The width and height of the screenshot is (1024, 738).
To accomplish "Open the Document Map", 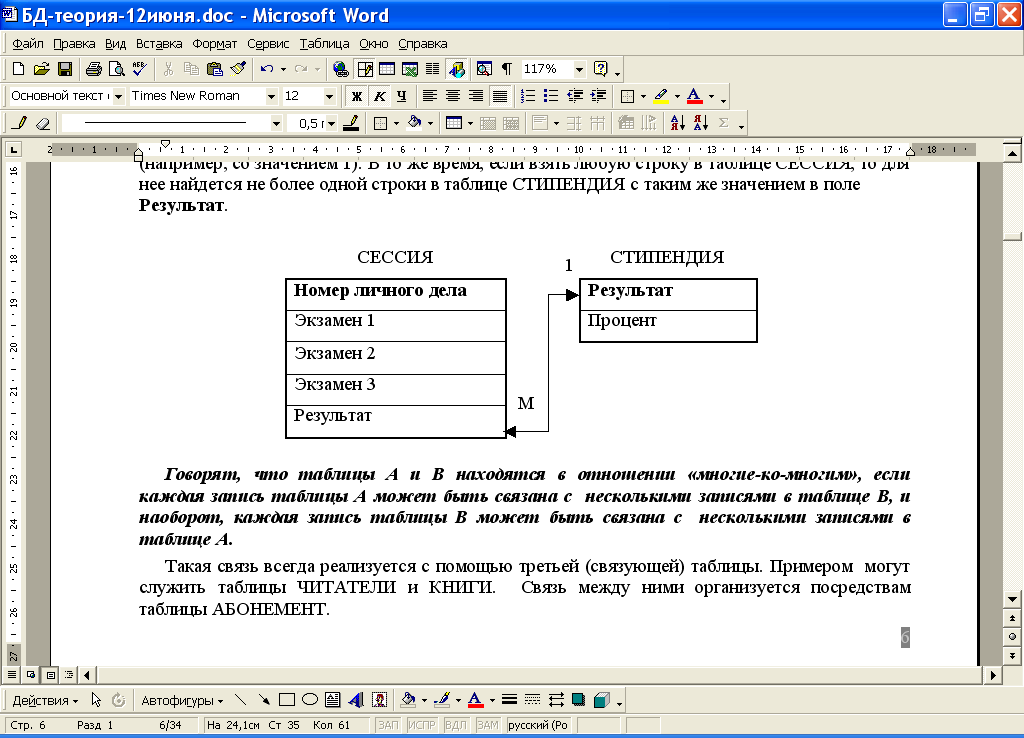I will (484, 69).
